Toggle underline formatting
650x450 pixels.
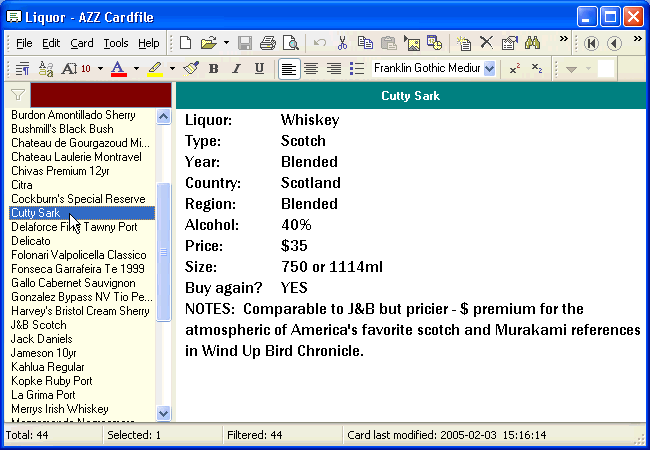point(259,68)
